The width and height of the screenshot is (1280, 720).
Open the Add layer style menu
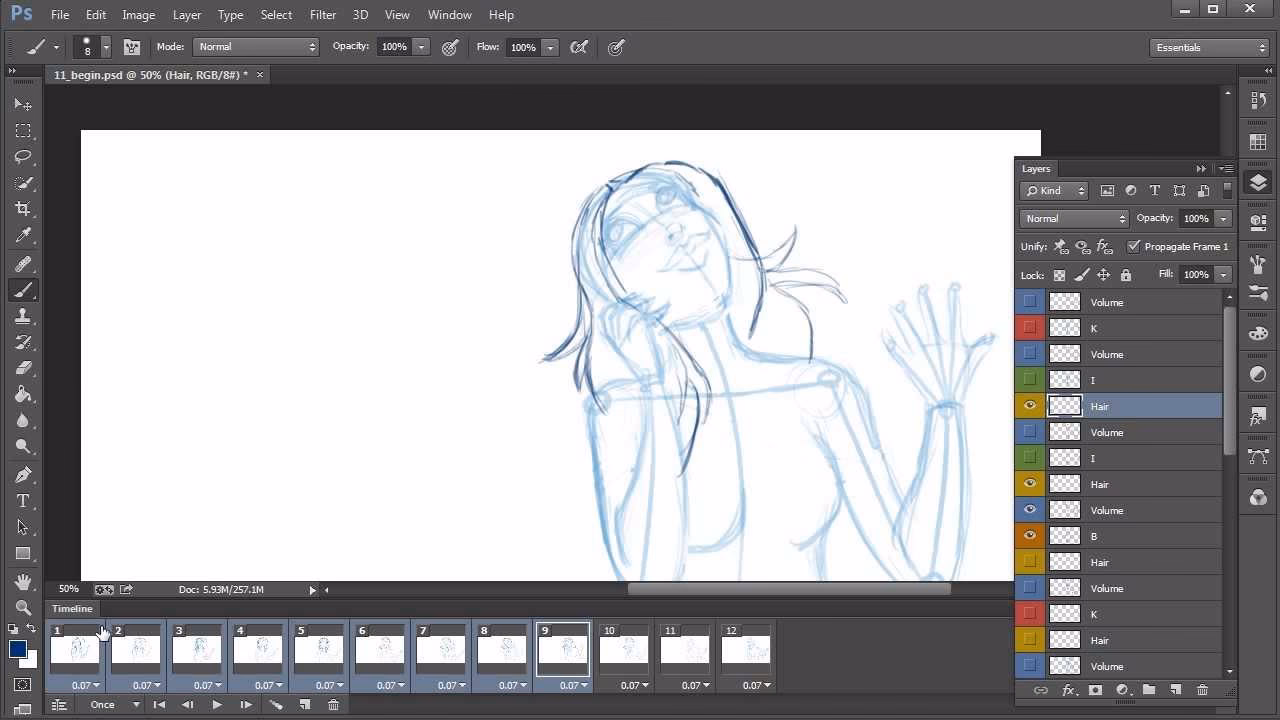click(x=1069, y=690)
